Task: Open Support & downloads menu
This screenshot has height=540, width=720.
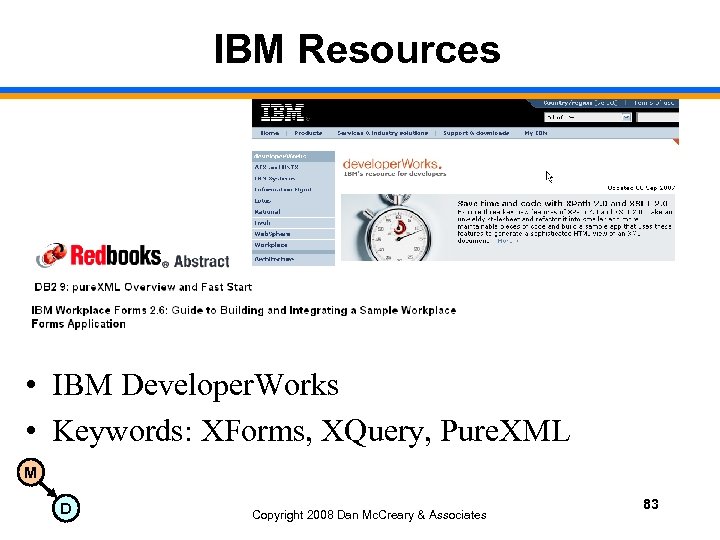Action: [476, 133]
